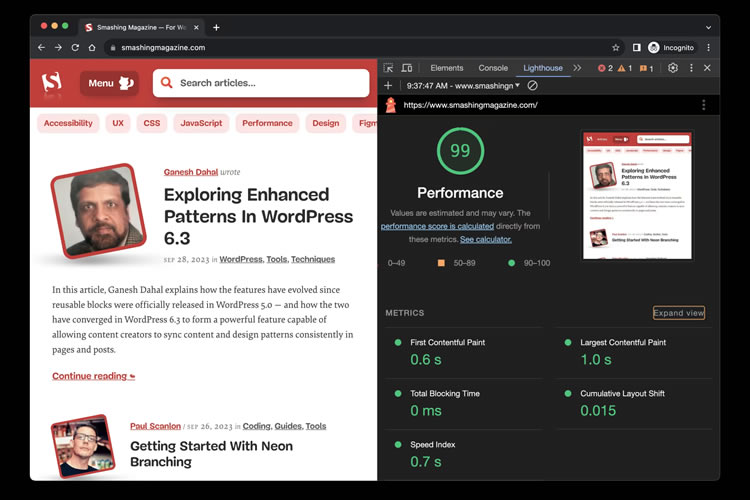Screen dimensions: 750x500
Task: Go to the browser home page icon
Action: (x=92, y=47)
